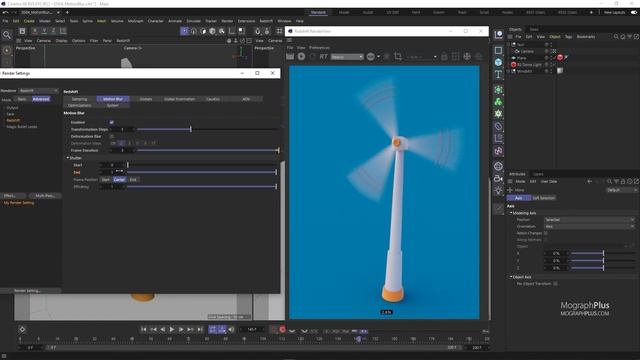
Task: Toggle Deformation Blur checkbox
Action: 111,136
